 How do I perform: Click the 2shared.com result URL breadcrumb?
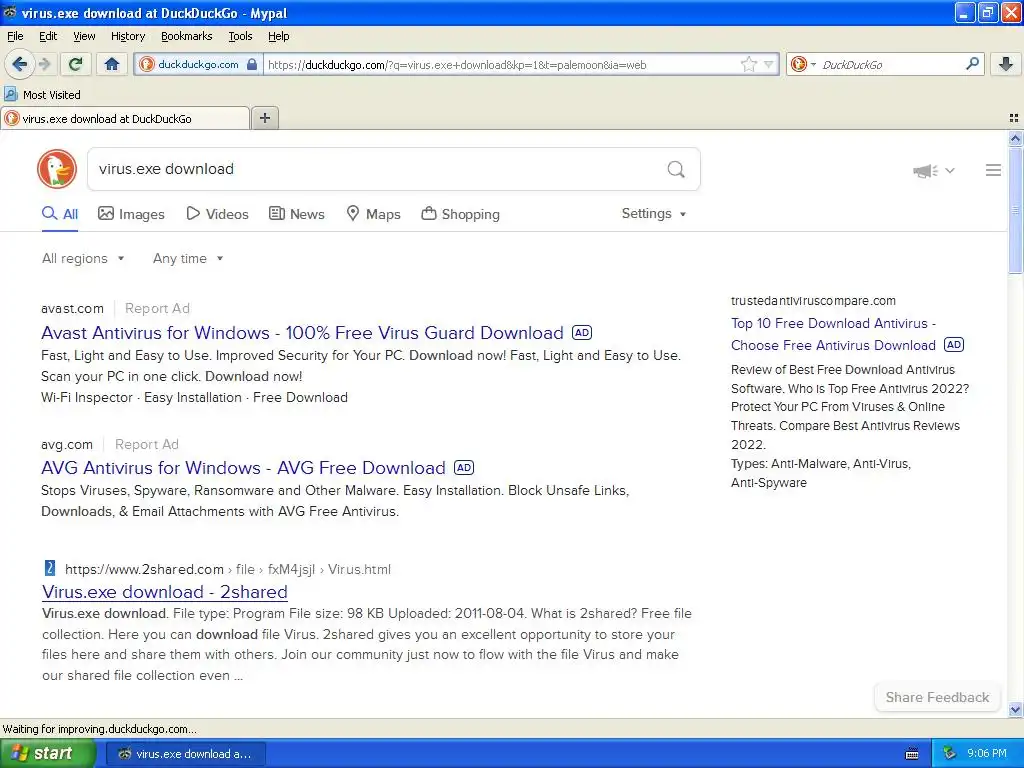[x=228, y=569]
